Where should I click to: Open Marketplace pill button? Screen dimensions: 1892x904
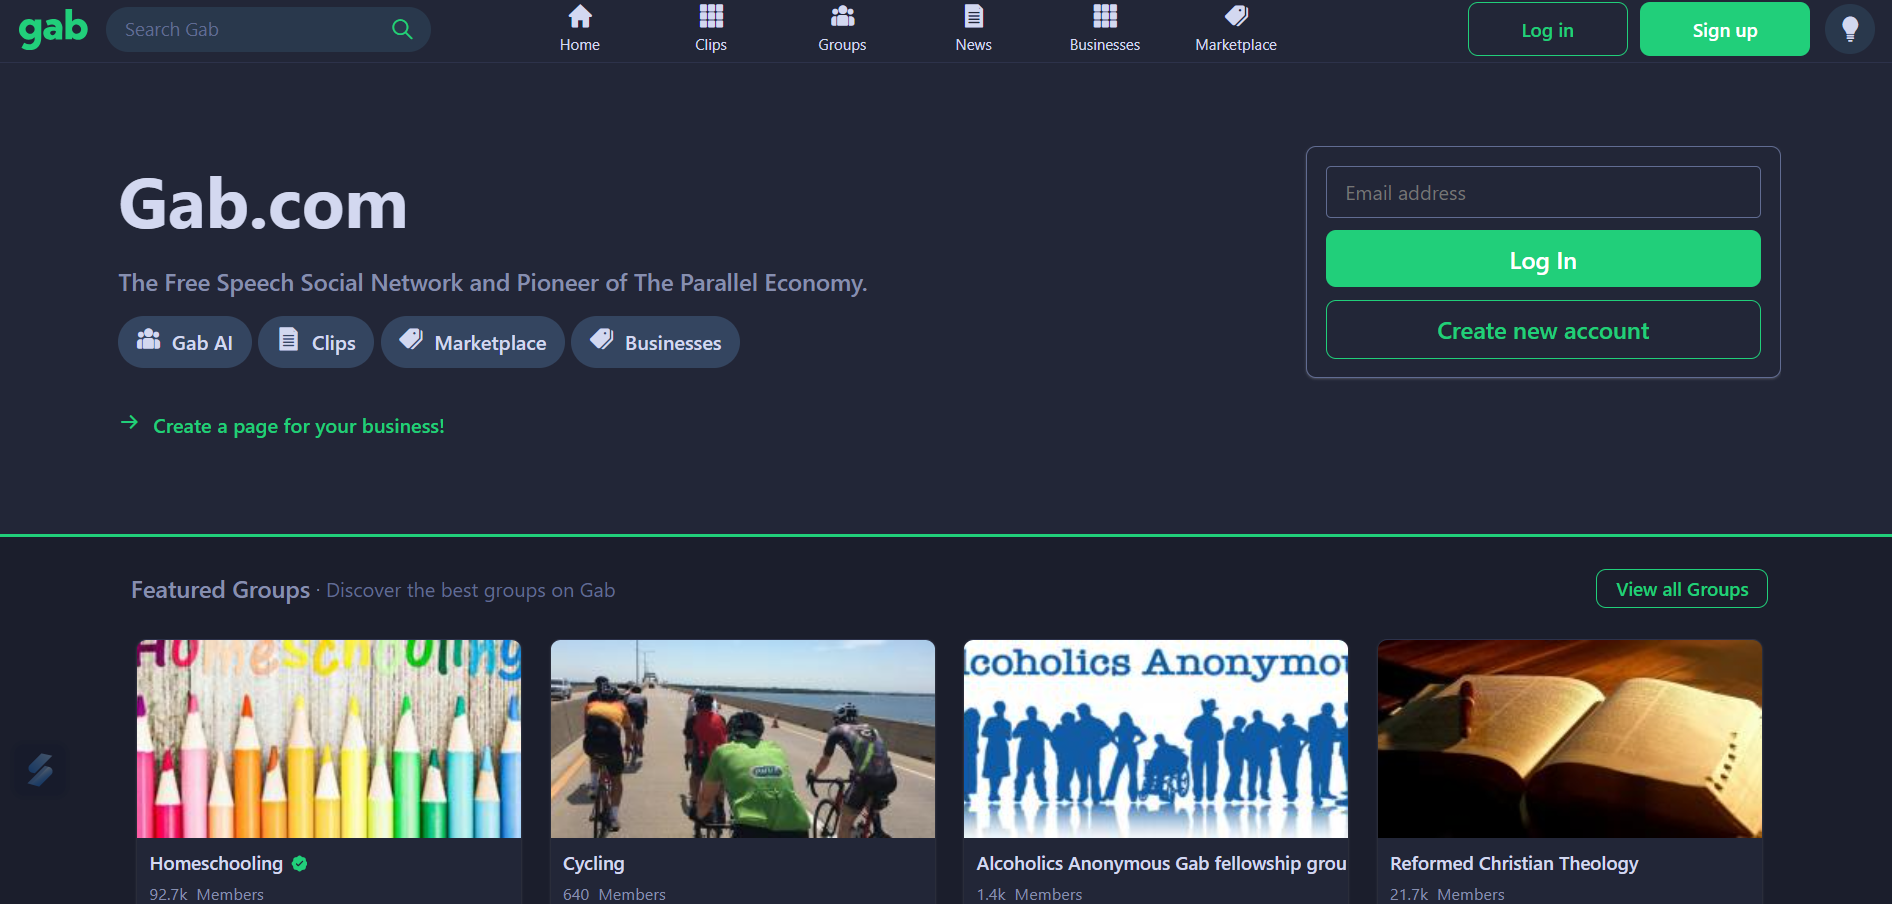473,342
